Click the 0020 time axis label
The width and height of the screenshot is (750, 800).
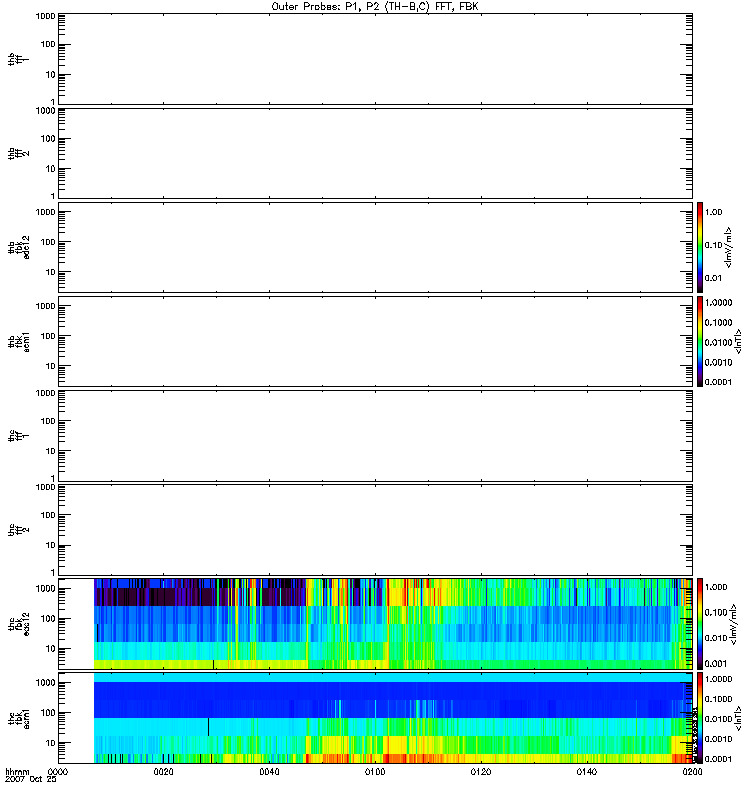[163, 771]
